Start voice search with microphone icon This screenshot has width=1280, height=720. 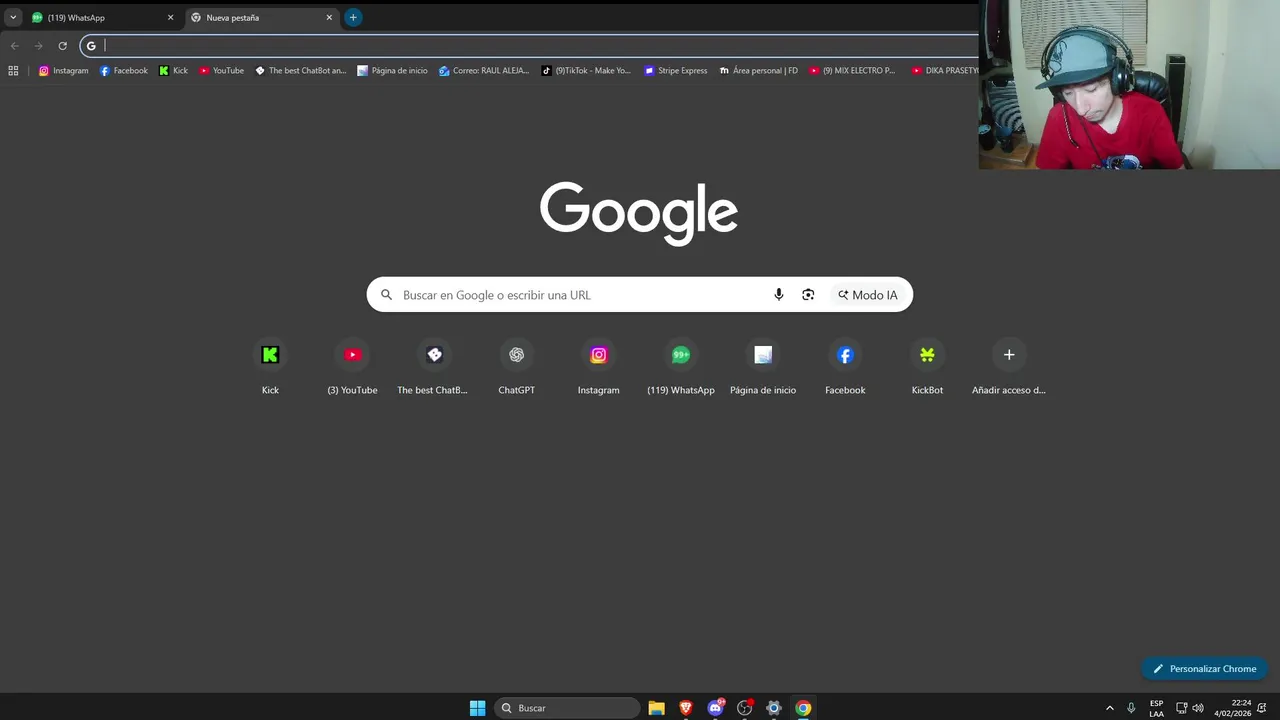pos(779,295)
